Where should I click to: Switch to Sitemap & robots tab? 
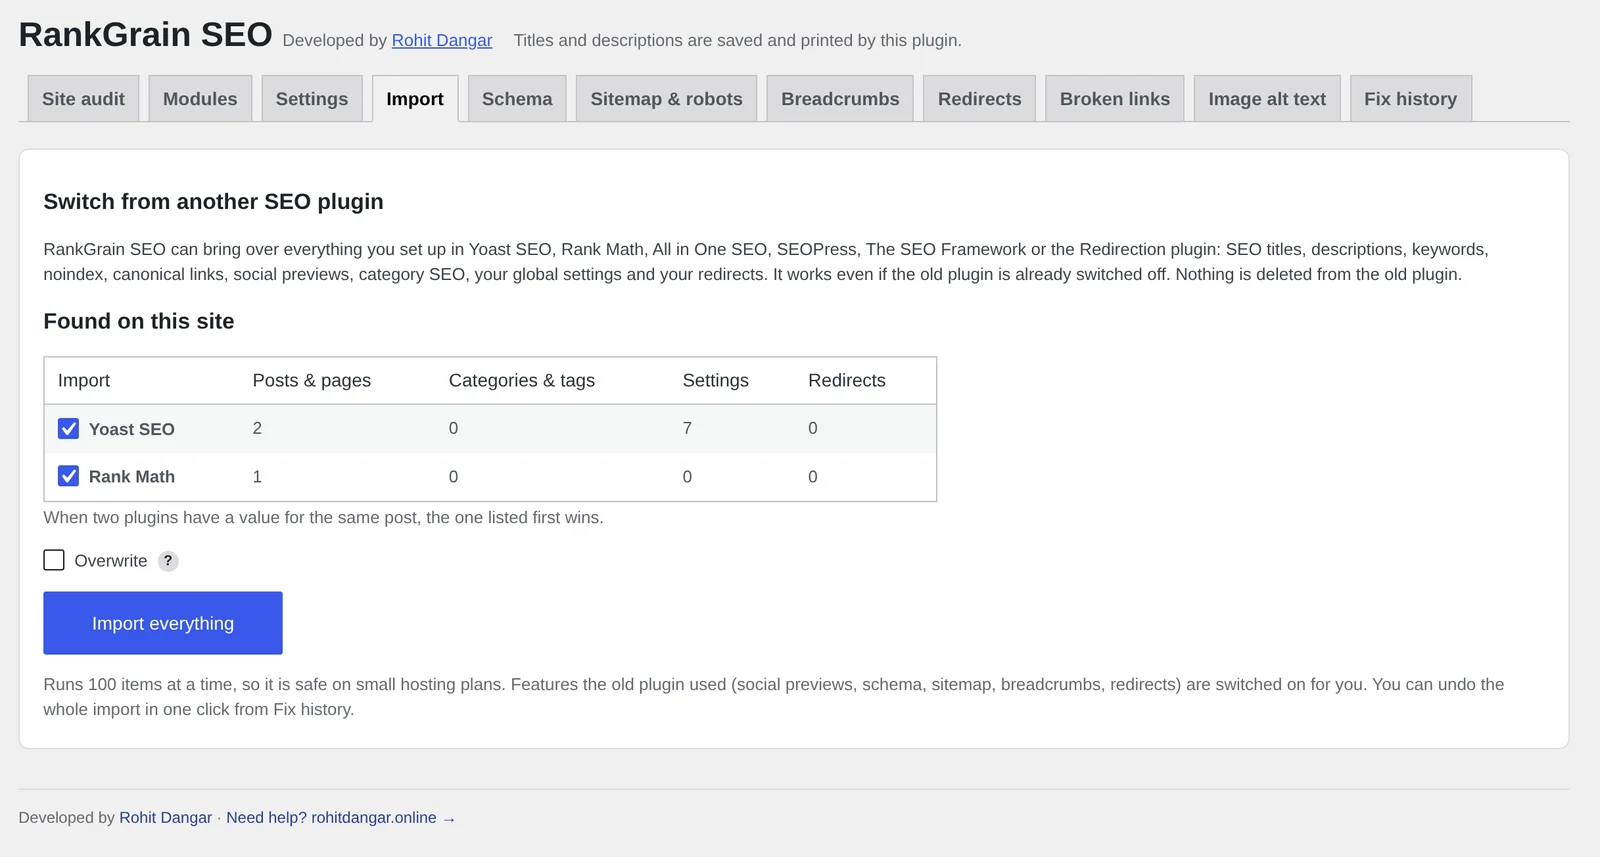666,99
